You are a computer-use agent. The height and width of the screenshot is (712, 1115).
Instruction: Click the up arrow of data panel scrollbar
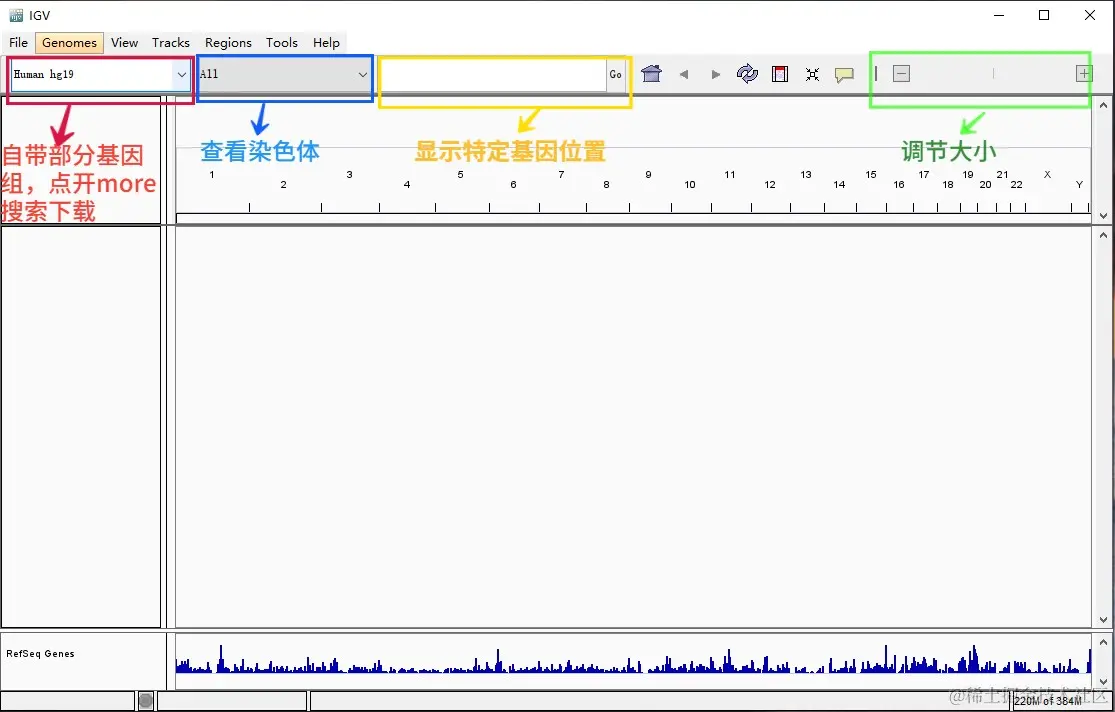tap(1104, 235)
